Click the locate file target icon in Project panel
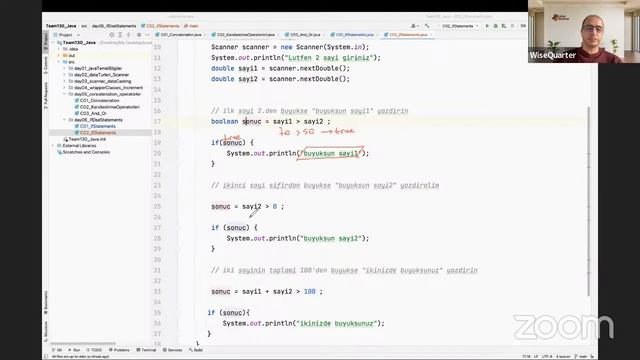Viewport: 640px width, 360px height. pos(111,35)
